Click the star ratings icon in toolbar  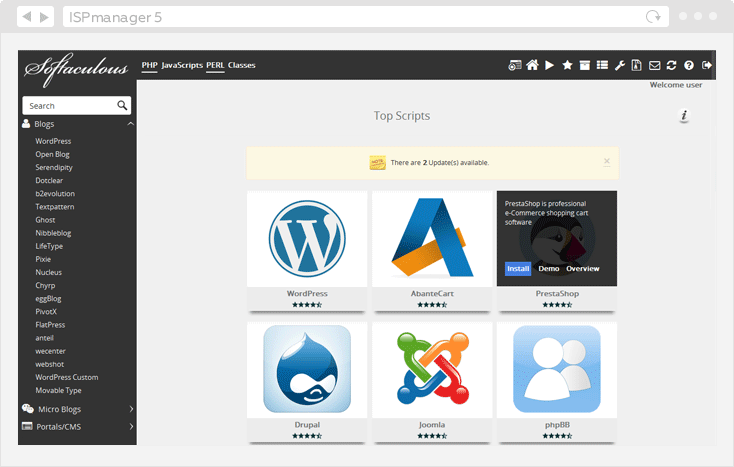567,66
